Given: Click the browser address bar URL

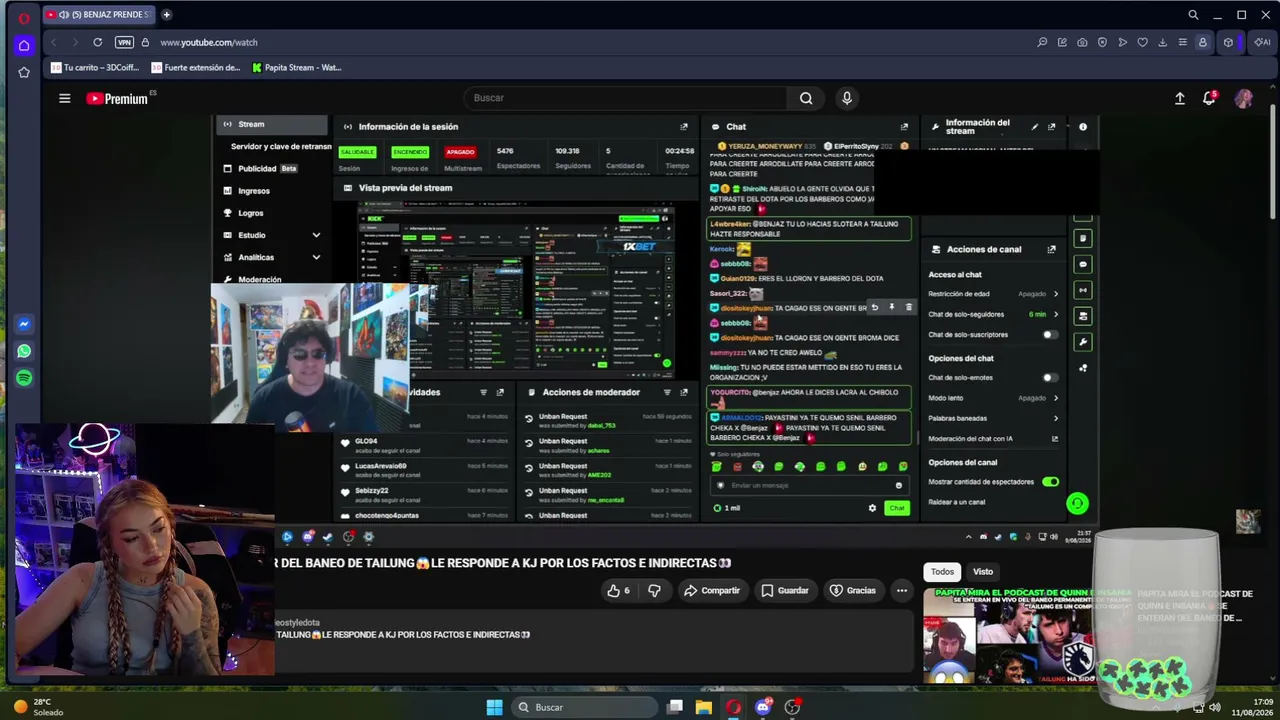Looking at the screenshot, I should coord(209,42).
